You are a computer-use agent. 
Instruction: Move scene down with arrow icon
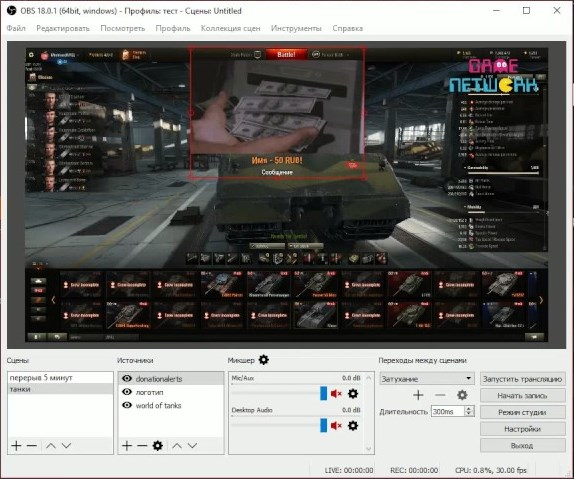(x=66, y=446)
